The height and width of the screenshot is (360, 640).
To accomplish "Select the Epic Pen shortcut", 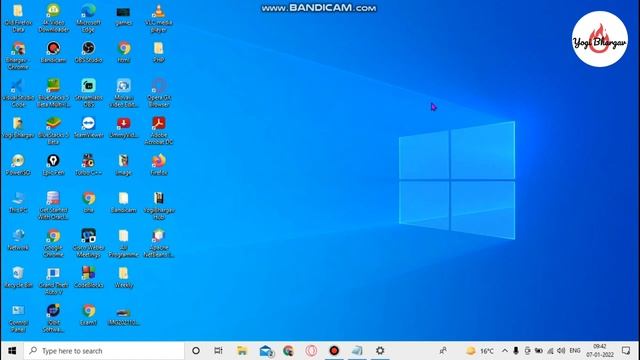I will [x=53, y=165].
